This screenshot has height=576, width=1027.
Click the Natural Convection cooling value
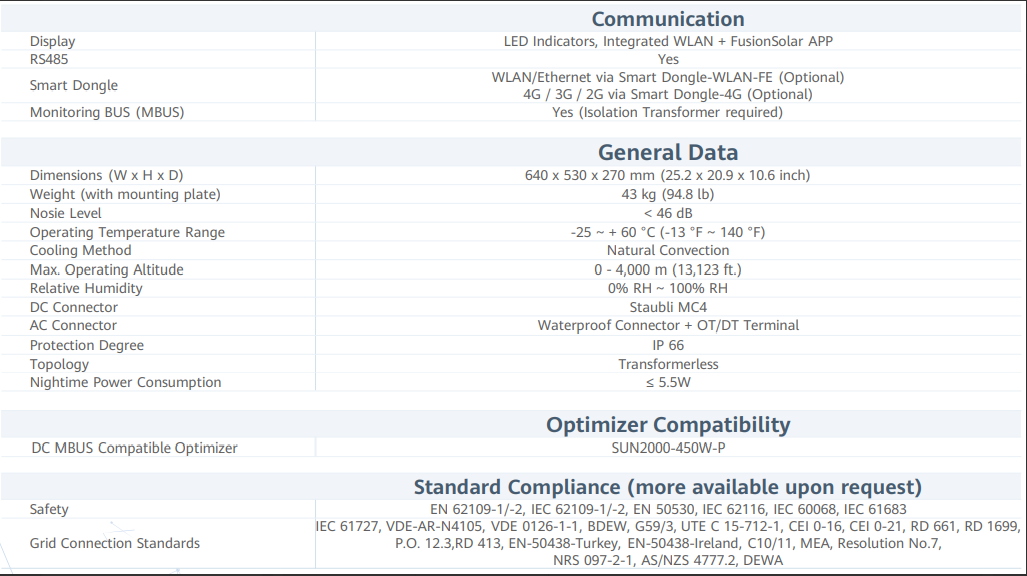(x=668, y=250)
